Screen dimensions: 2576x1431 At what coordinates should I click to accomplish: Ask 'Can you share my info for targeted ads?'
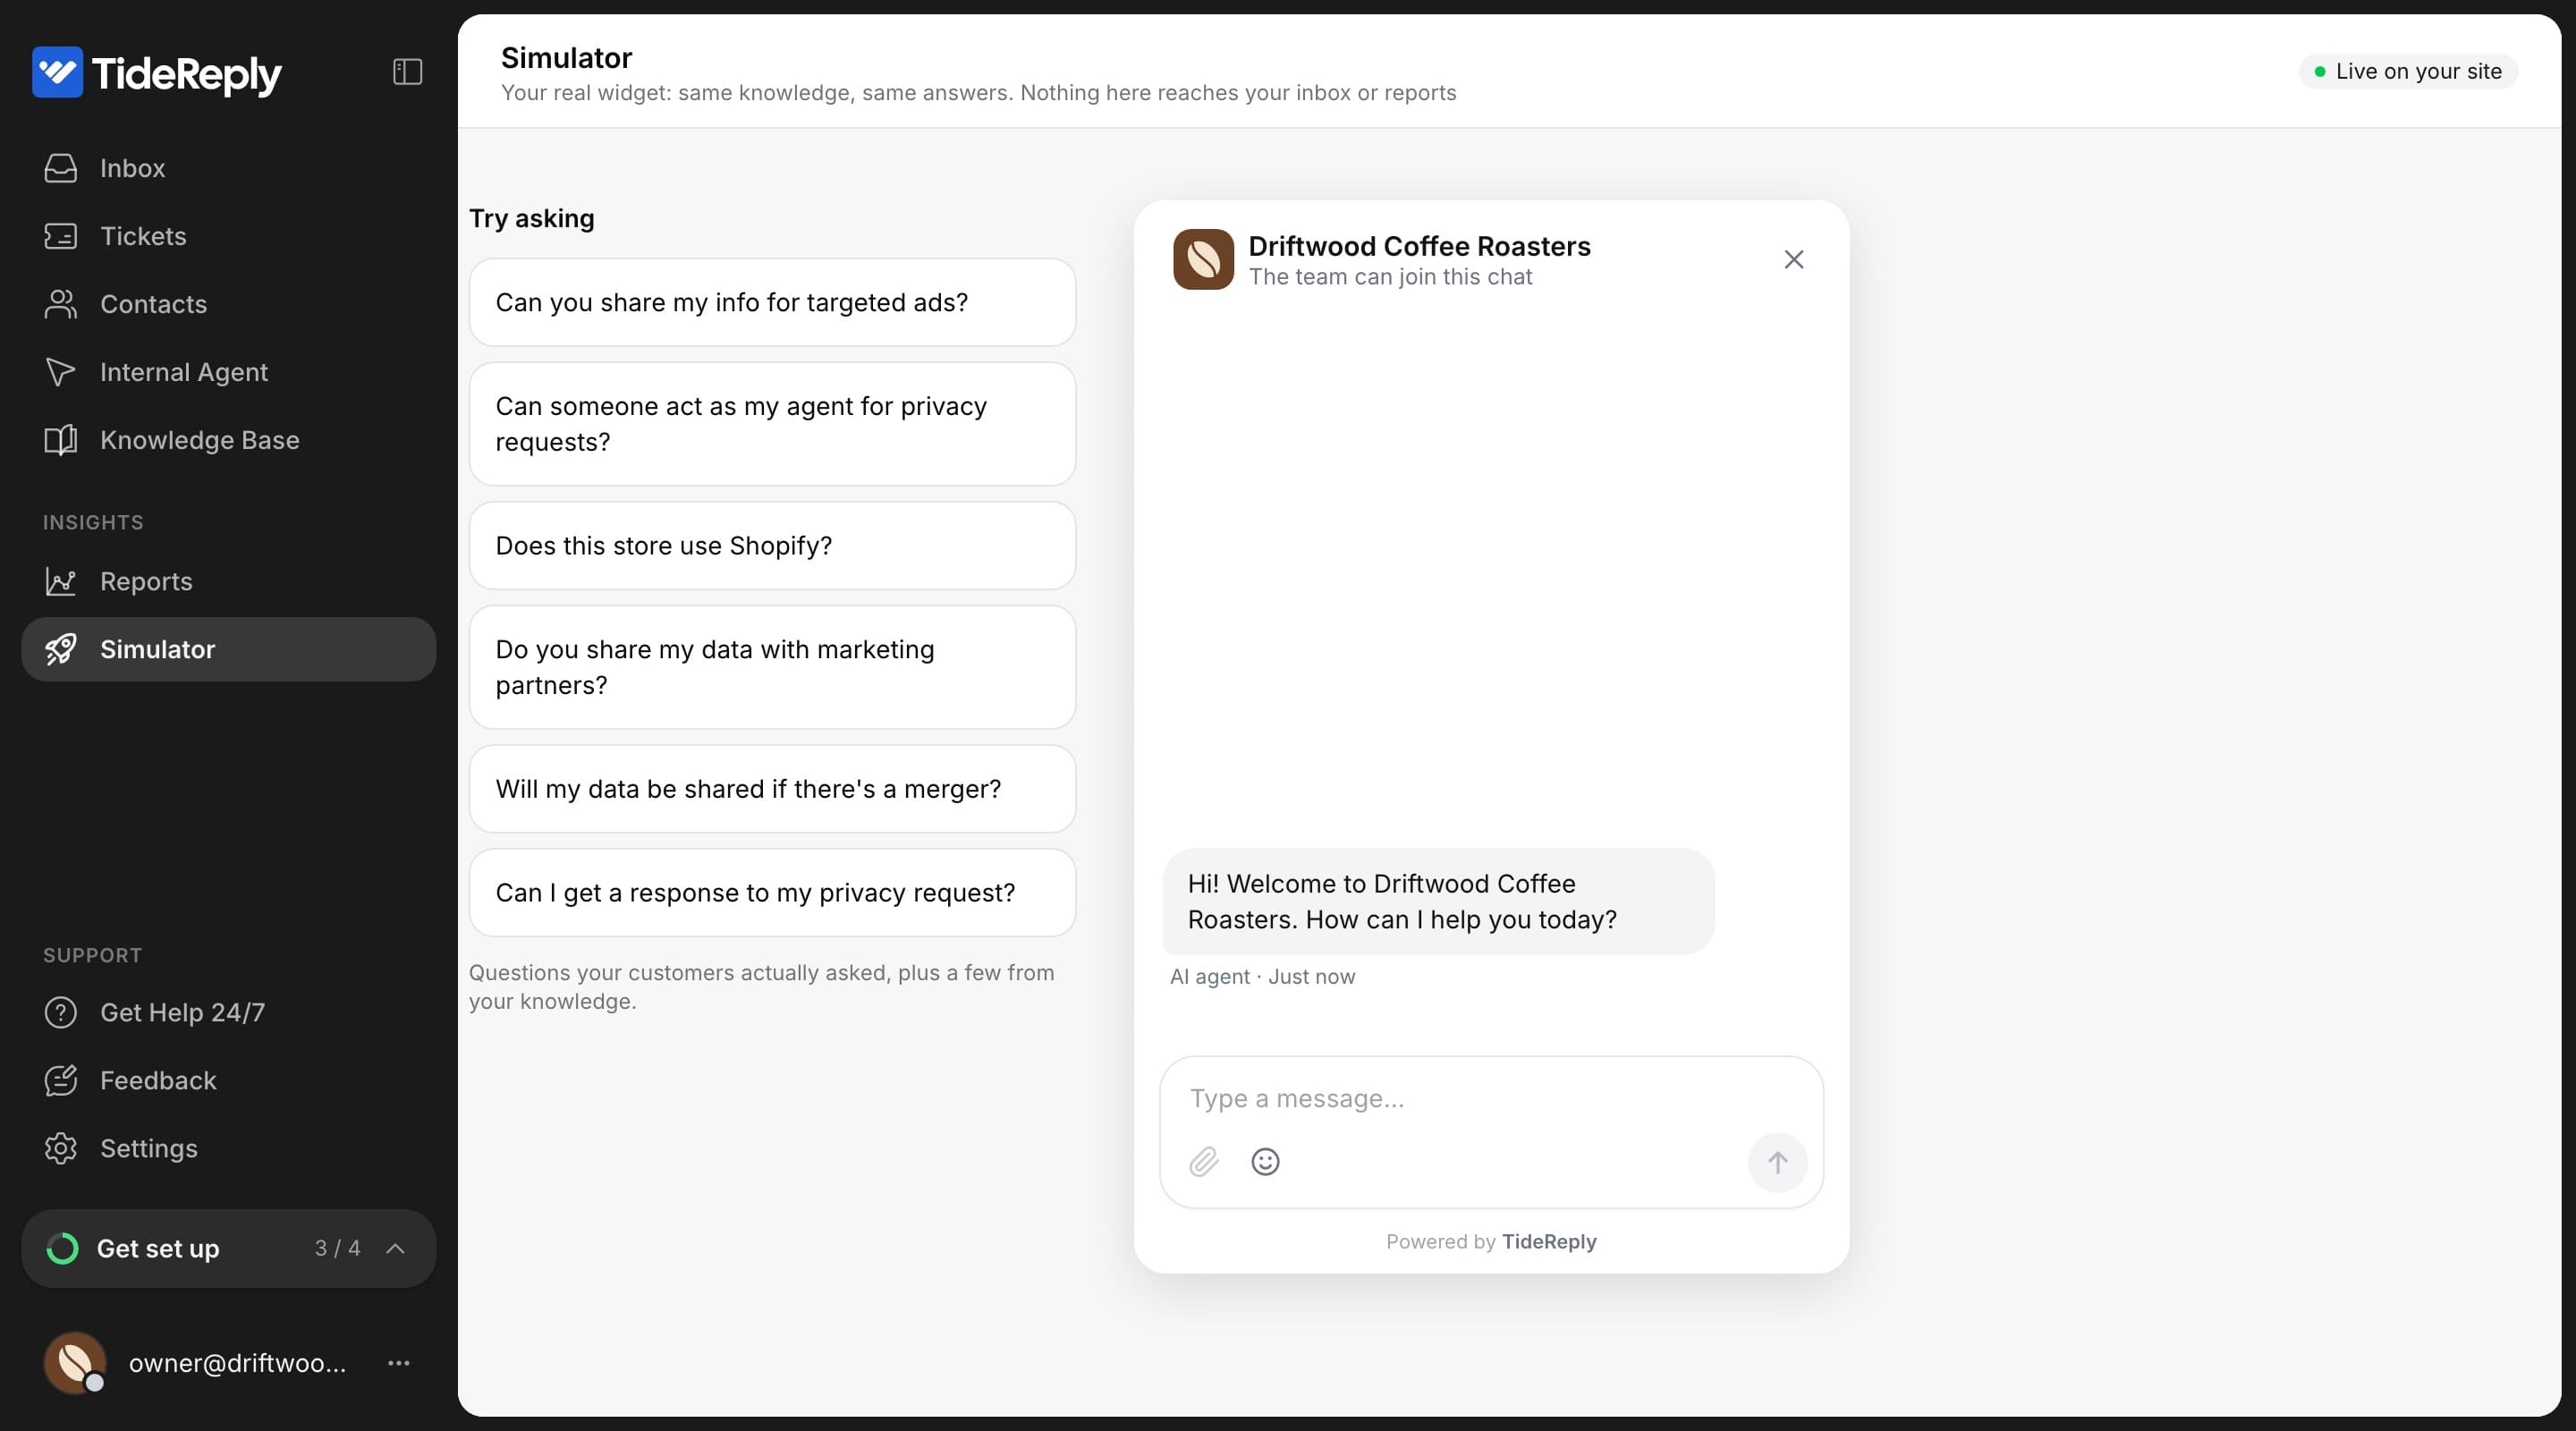click(772, 302)
